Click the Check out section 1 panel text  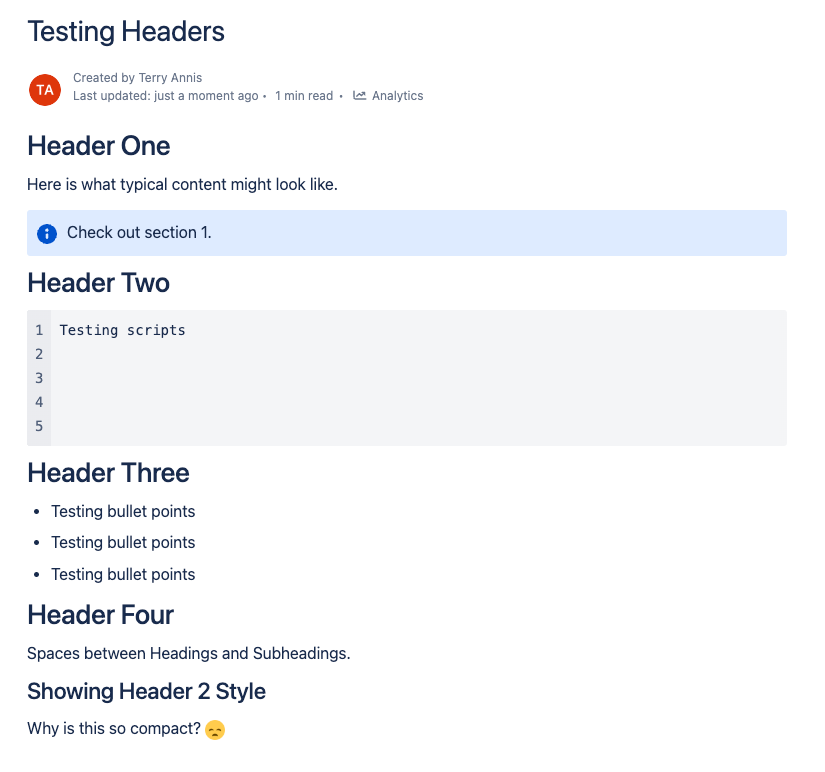click(x=139, y=233)
